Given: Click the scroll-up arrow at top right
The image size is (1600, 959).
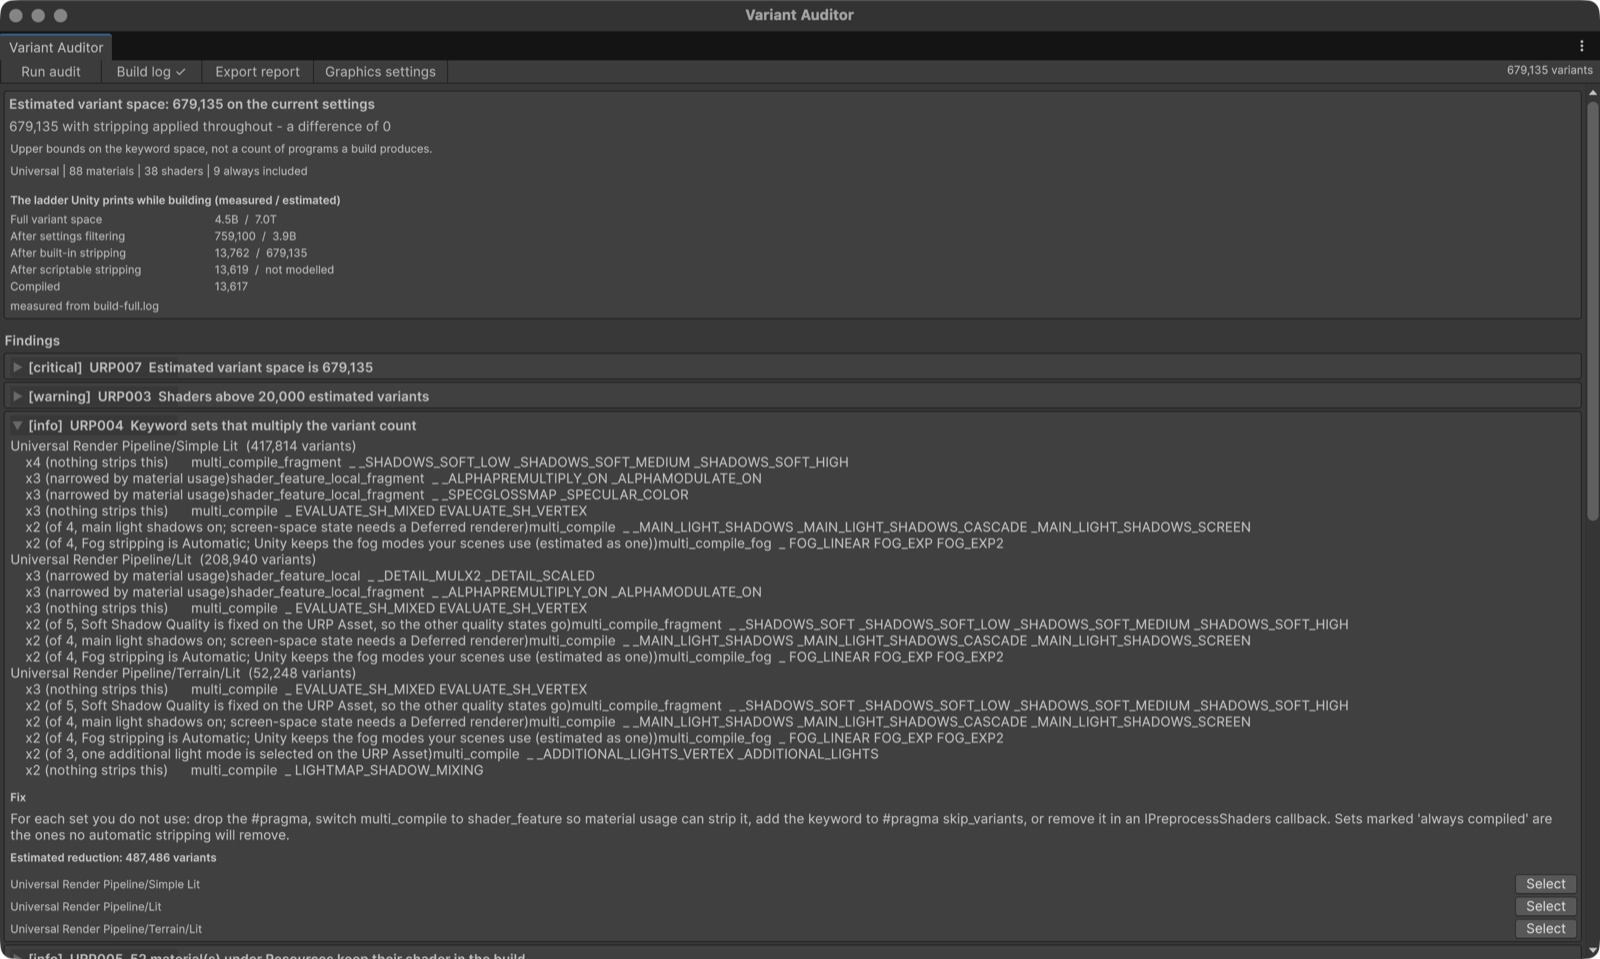Looking at the screenshot, I should (x=1592, y=94).
